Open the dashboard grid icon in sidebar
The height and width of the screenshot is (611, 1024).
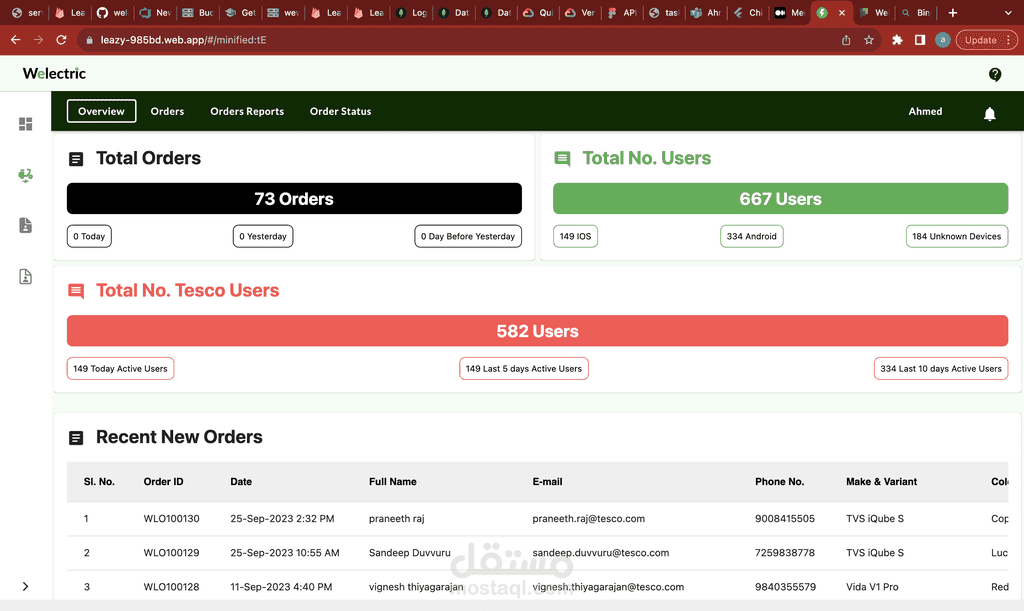(x=25, y=124)
